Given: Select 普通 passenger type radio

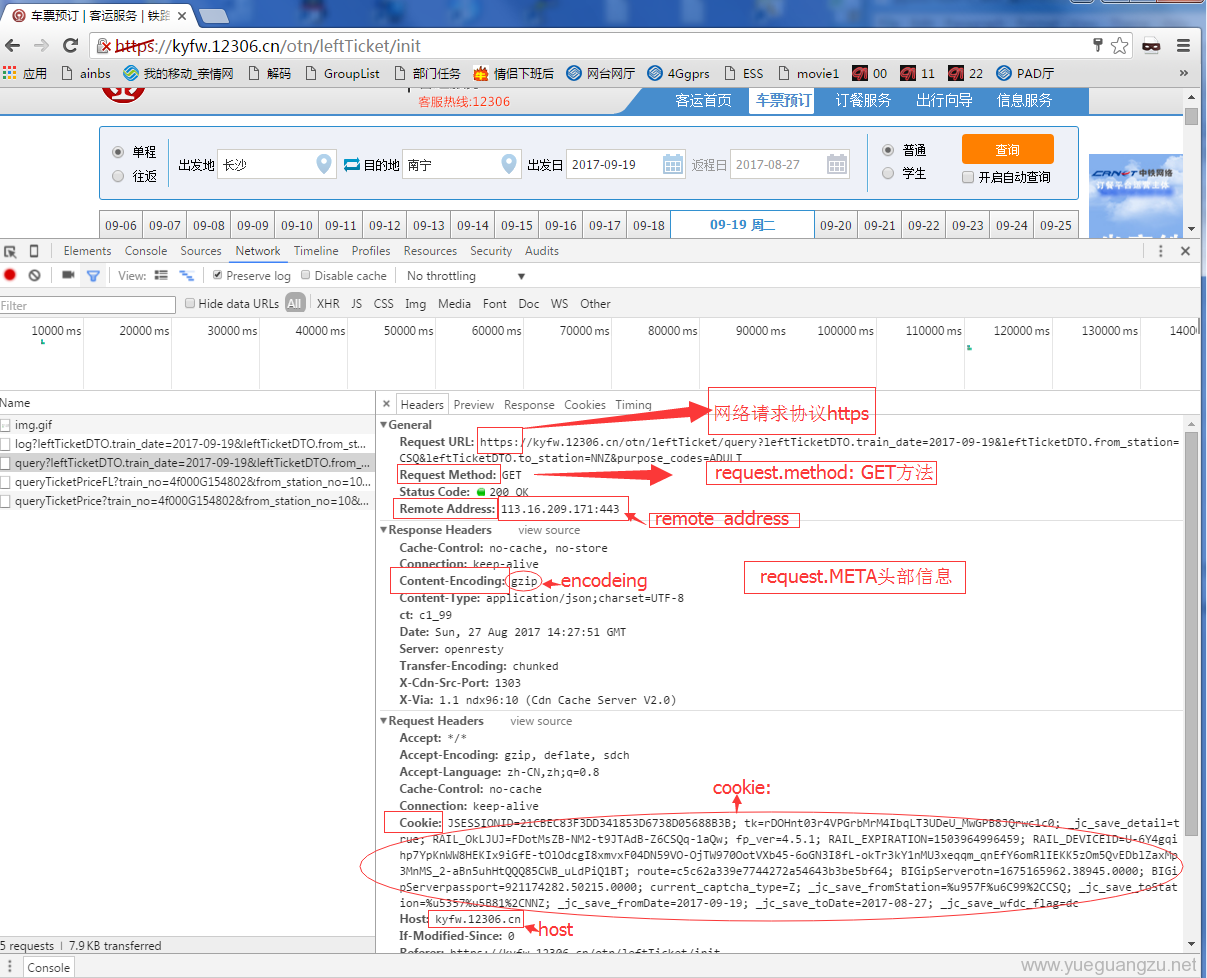Looking at the screenshot, I should click(888, 150).
